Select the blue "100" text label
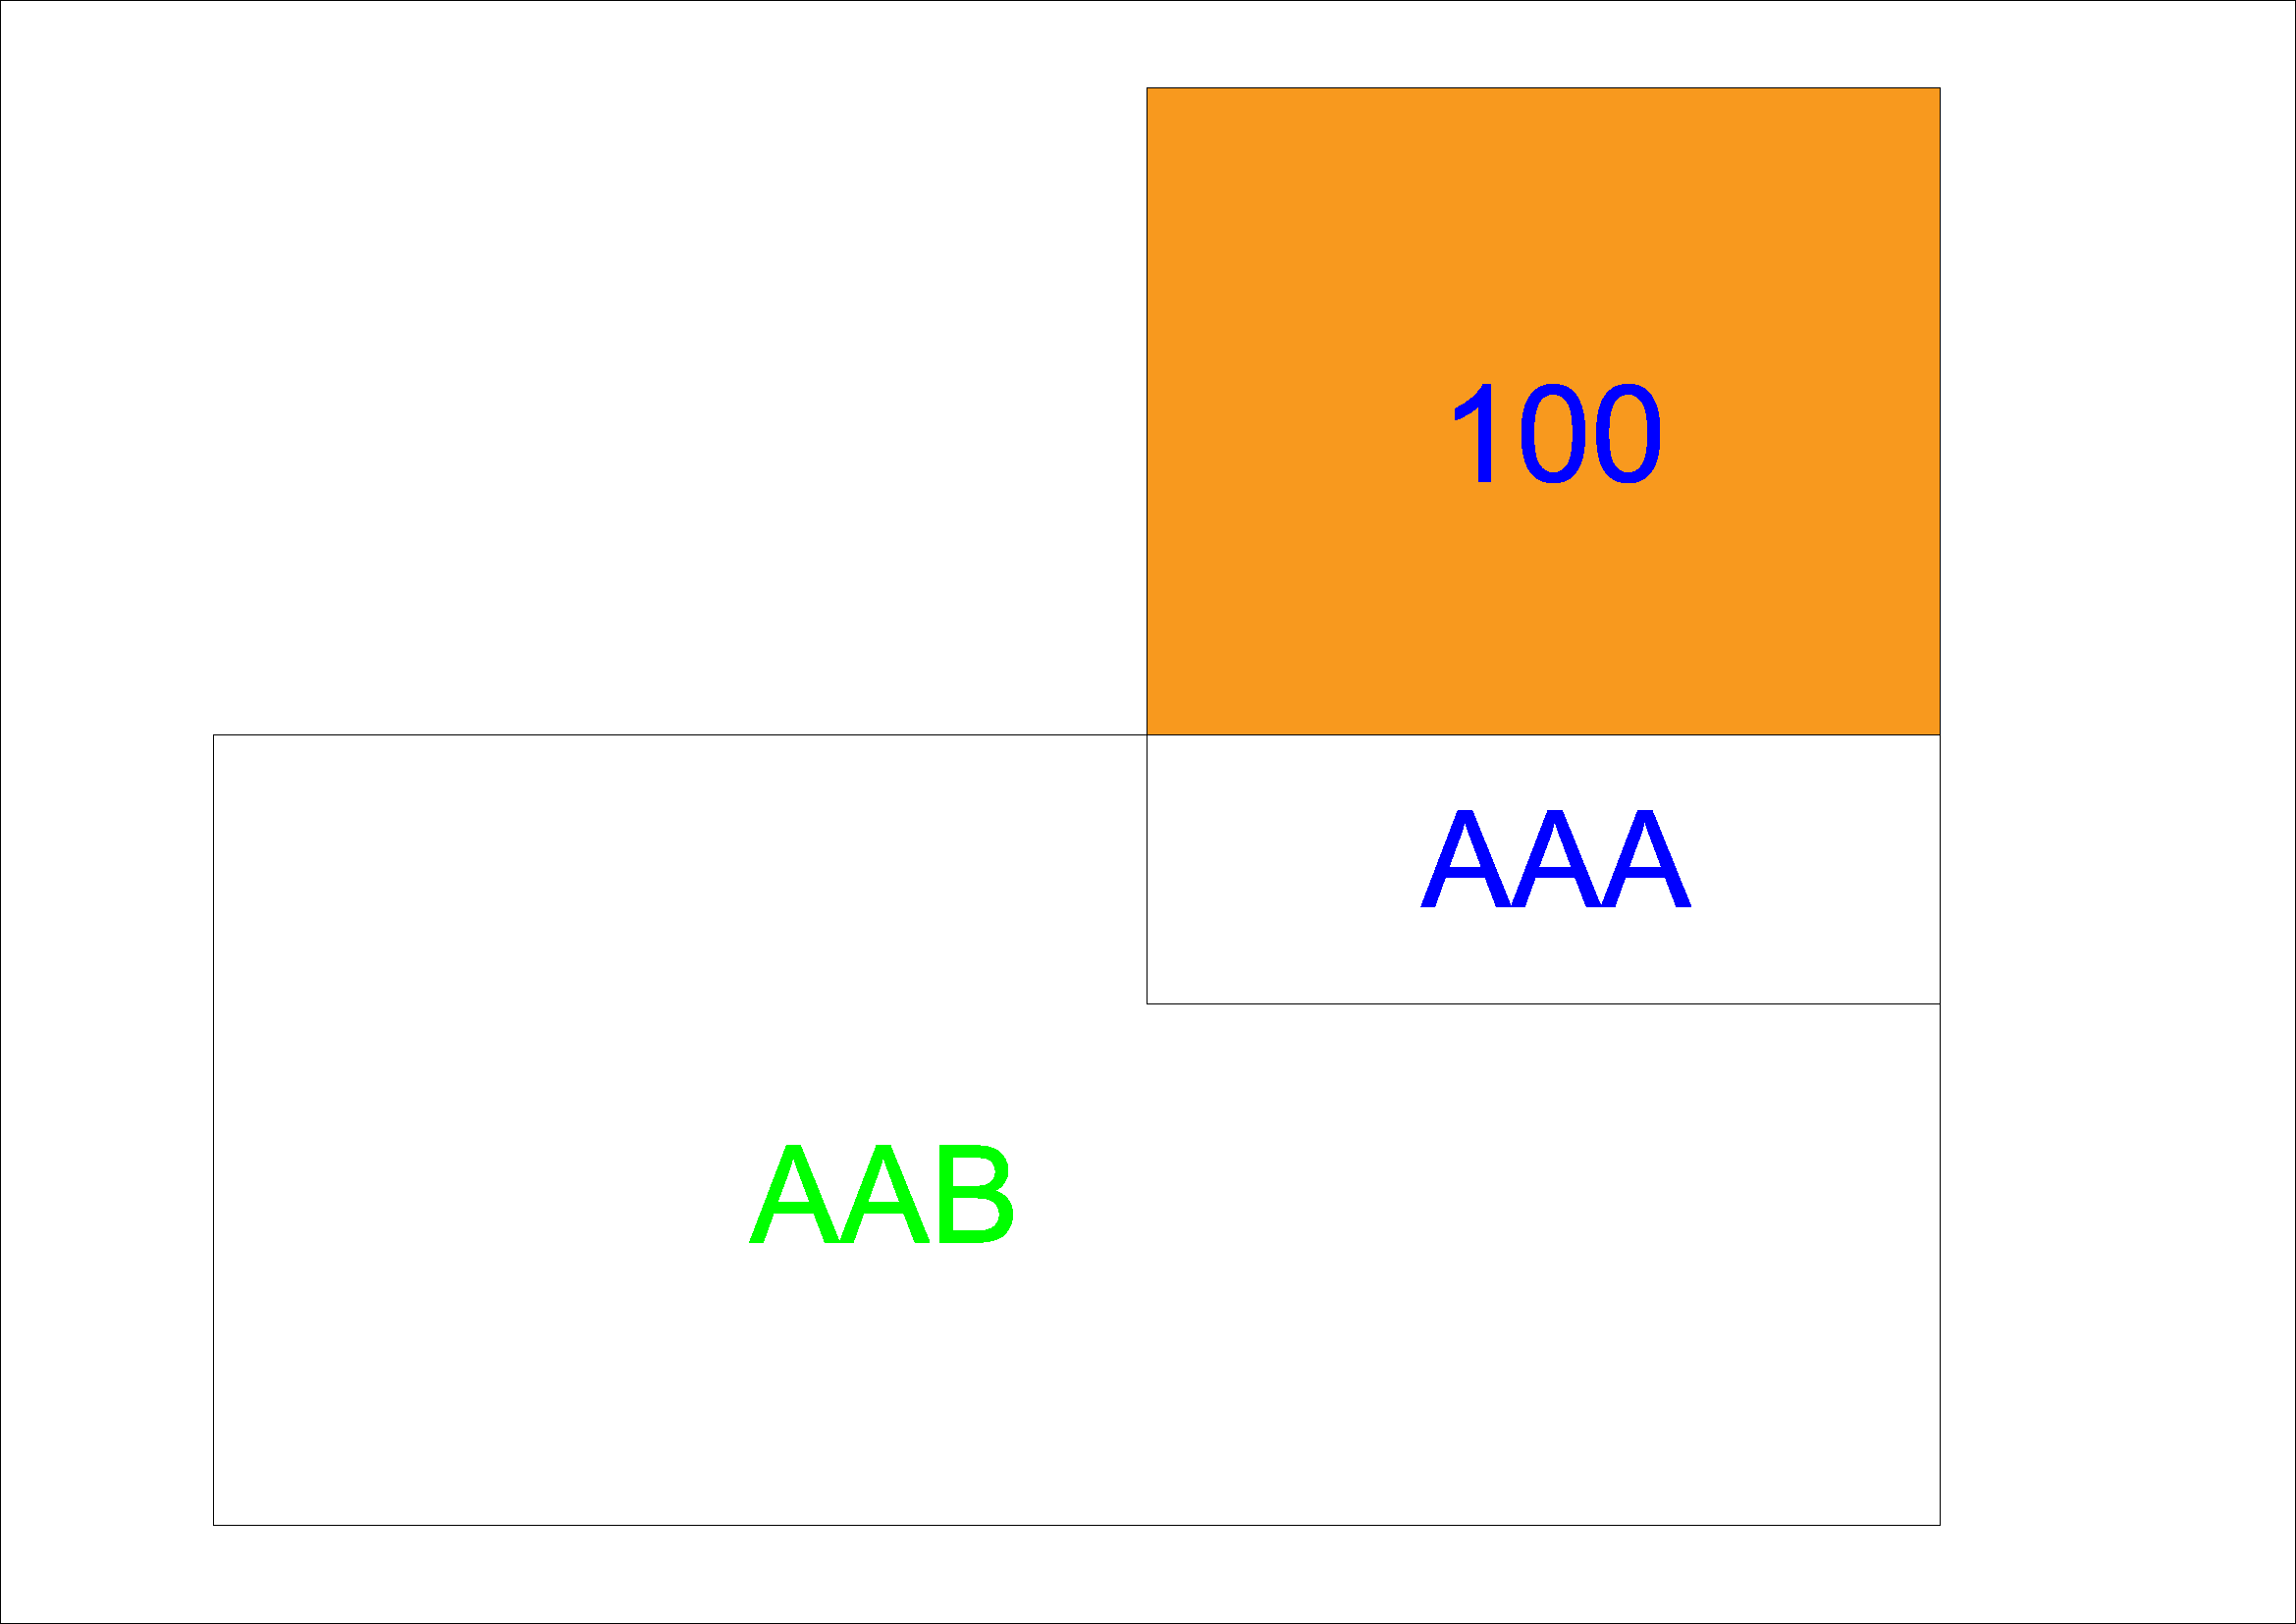The height and width of the screenshot is (1624, 2296). 1555,434
